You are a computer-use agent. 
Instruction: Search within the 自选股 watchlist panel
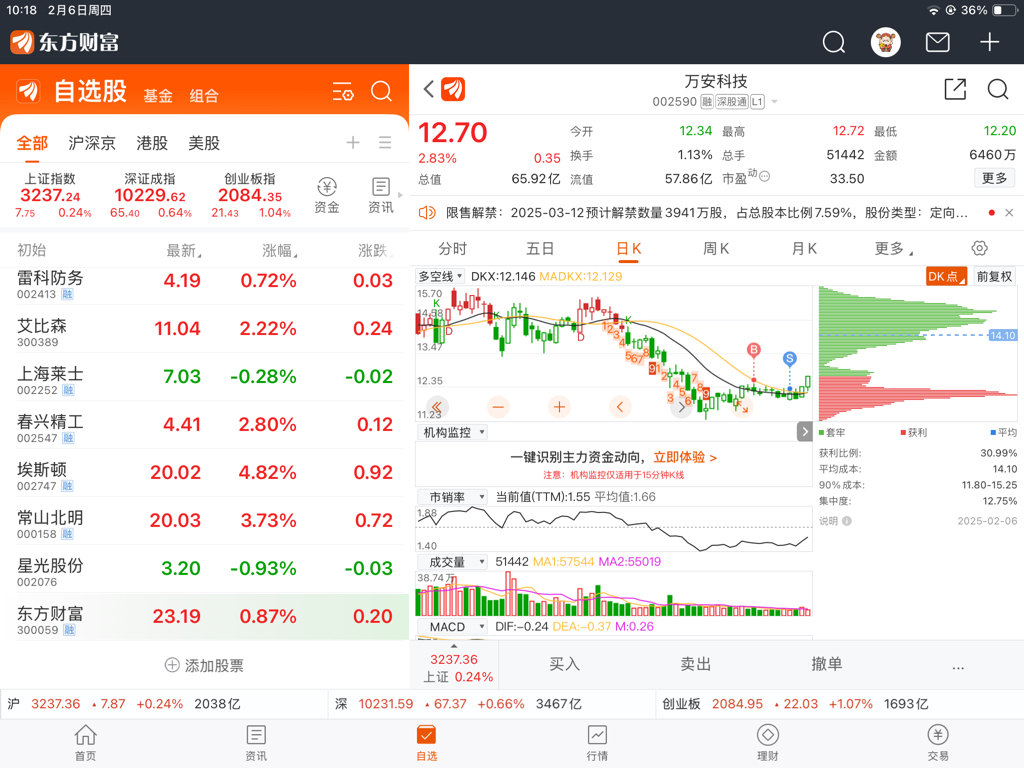(381, 91)
